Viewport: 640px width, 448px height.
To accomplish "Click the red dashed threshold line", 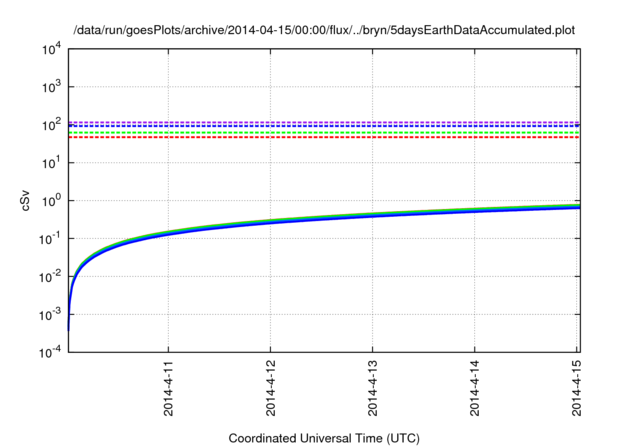I will (324, 137).
